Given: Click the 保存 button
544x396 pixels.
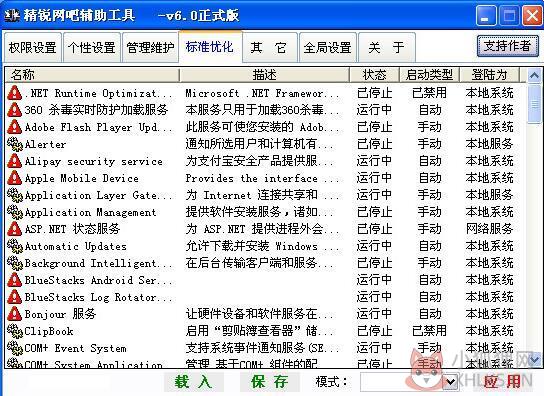Looking at the screenshot, I should tap(270, 382).
